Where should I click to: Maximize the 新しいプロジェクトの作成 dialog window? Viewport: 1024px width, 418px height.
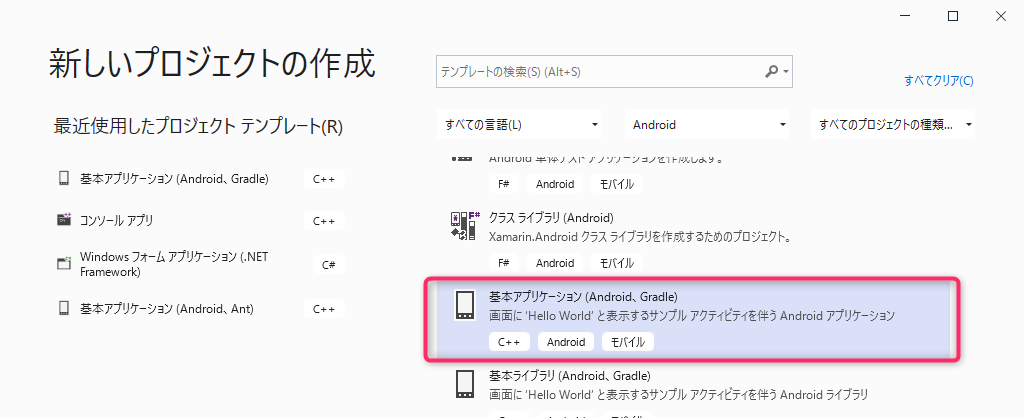(953, 16)
